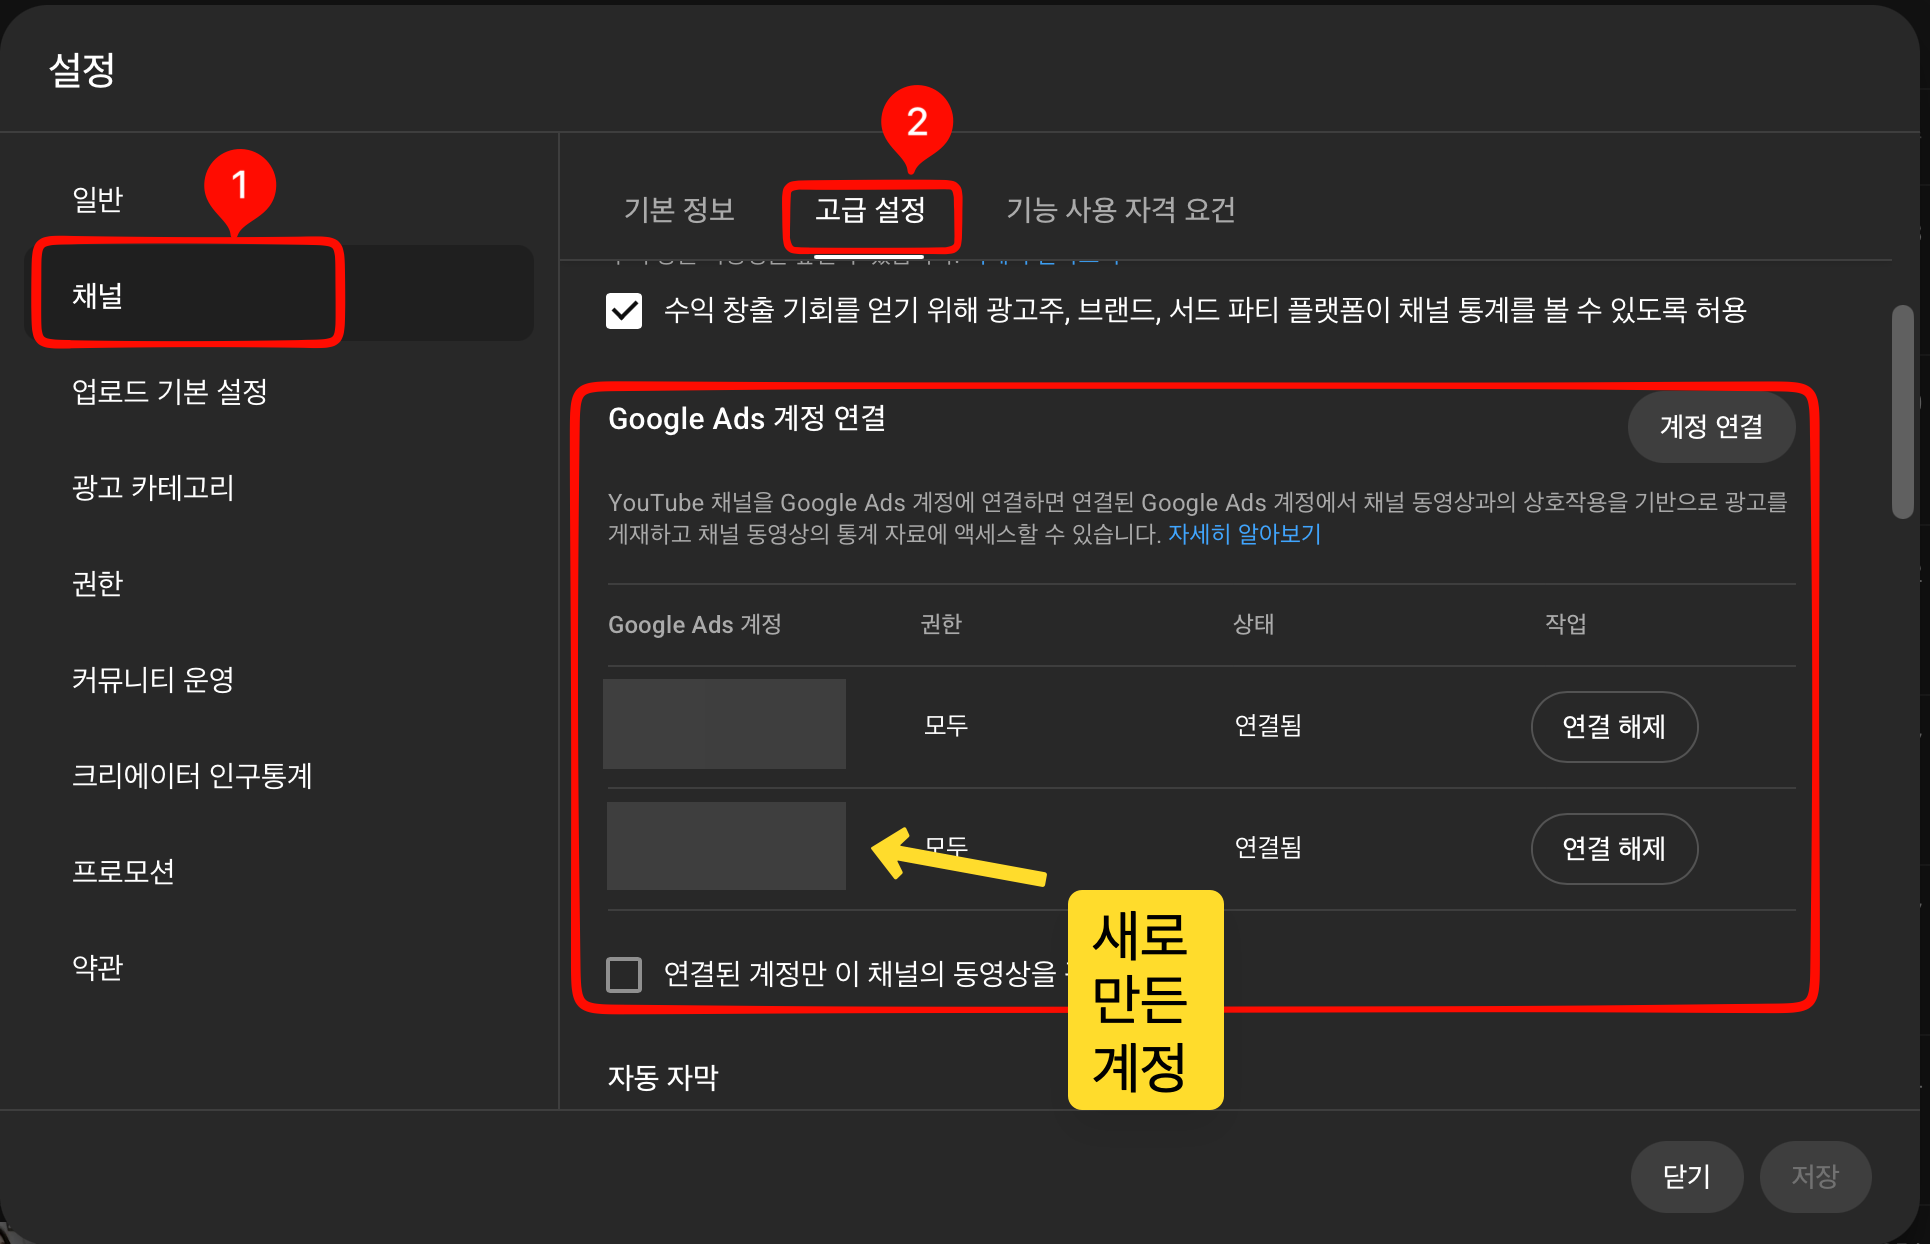
Task: Open the 약관 section
Action: point(97,967)
